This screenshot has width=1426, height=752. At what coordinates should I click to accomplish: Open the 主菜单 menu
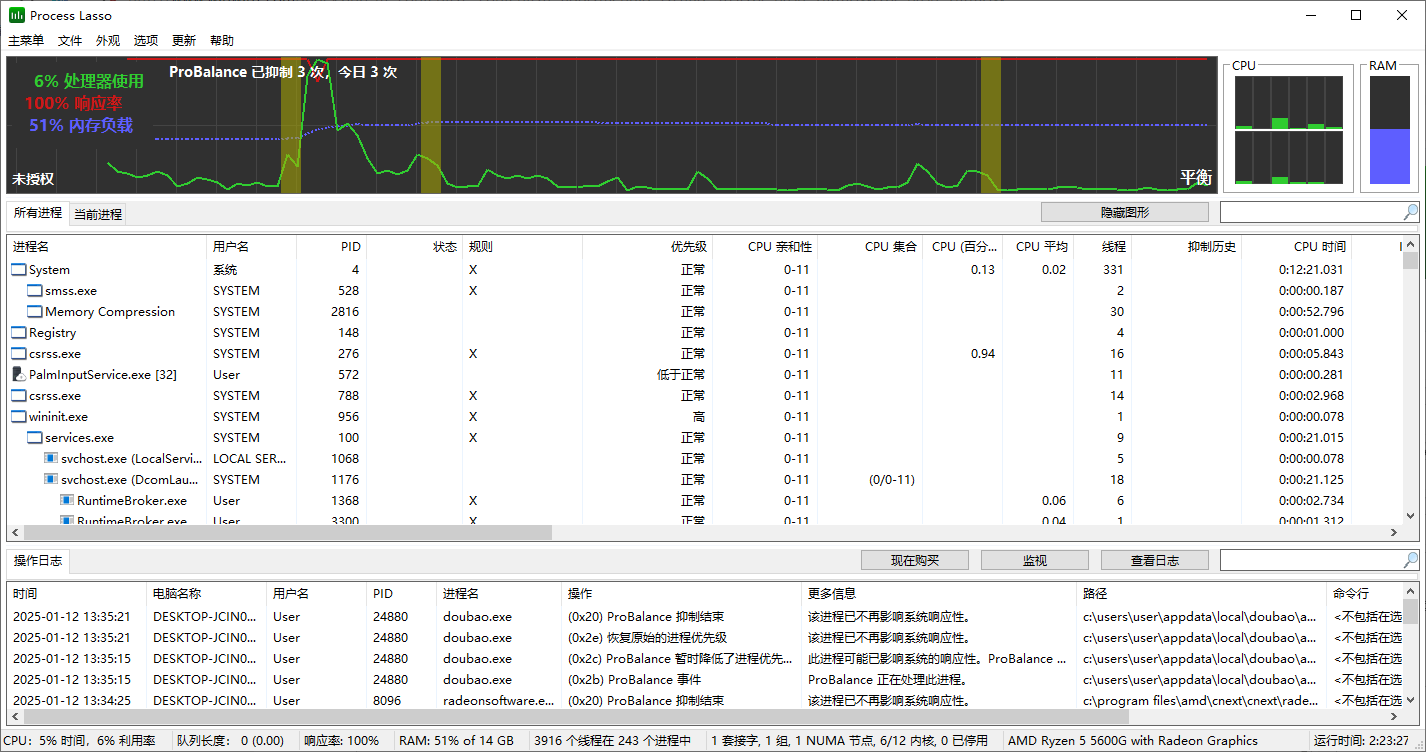(x=26, y=41)
